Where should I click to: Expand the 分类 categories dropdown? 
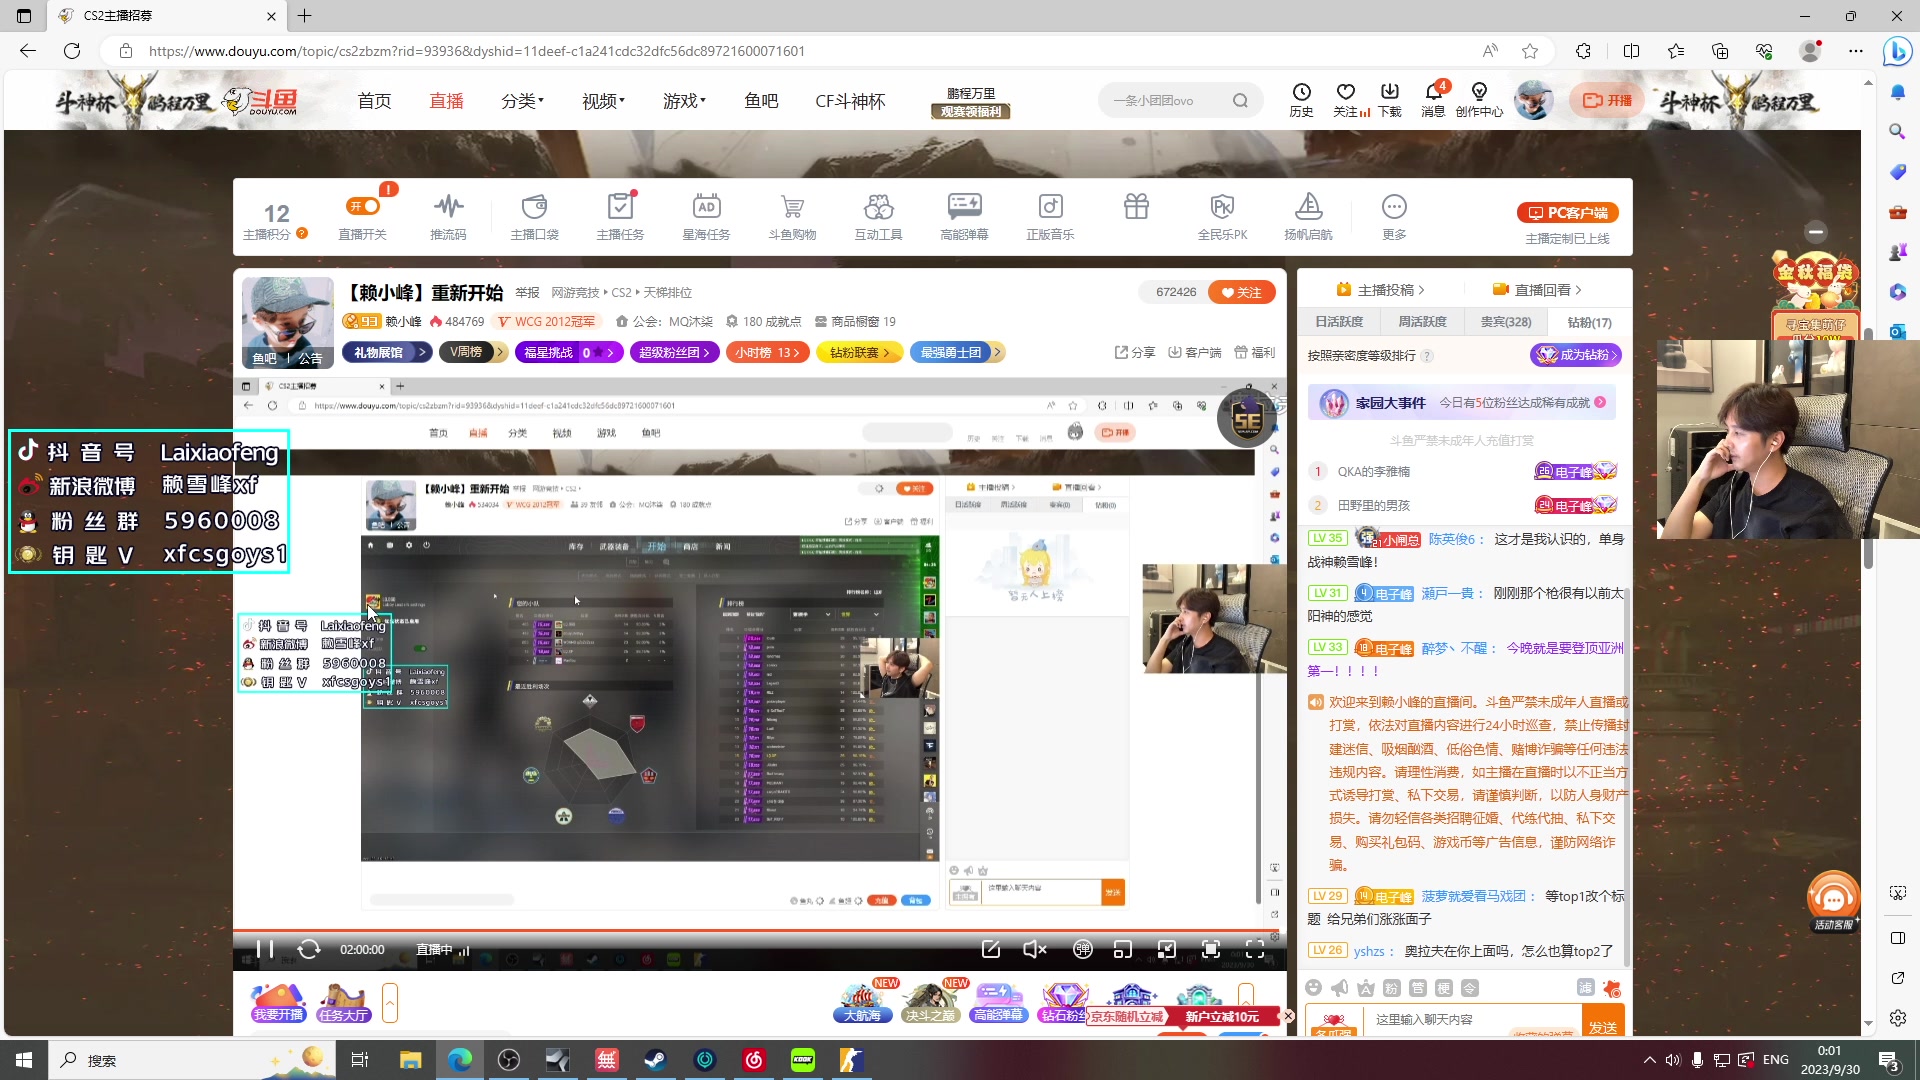tap(522, 101)
